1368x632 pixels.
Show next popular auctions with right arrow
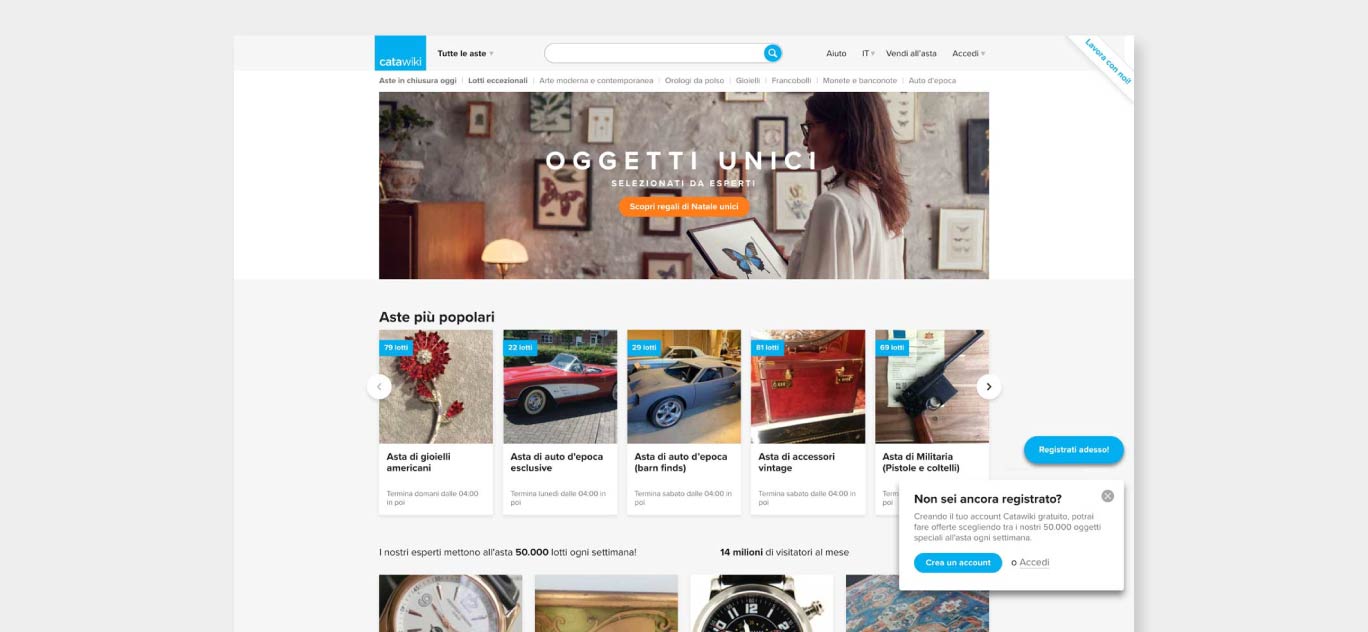(x=989, y=387)
